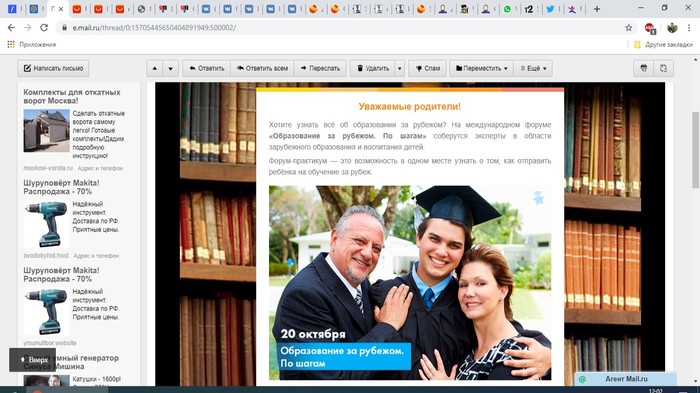Click the page vertical scrollbar thumb
The height and width of the screenshot is (393, 700).
tap(696, 150)
